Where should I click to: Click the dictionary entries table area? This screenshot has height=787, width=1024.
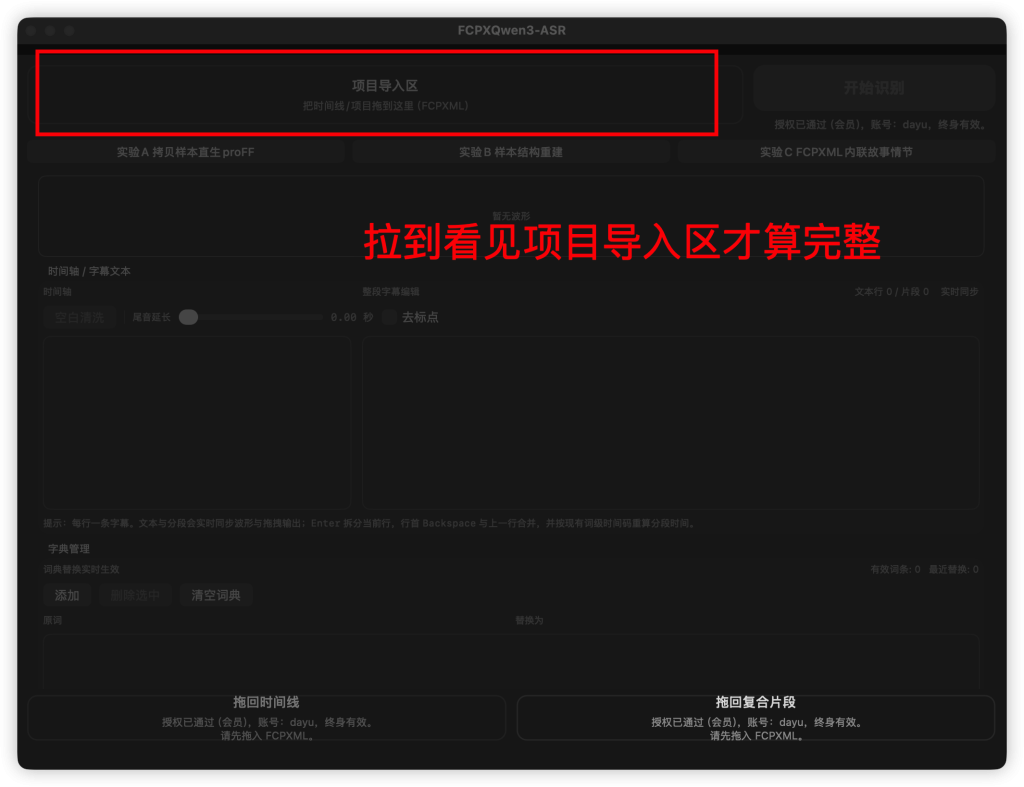point(510,658)
